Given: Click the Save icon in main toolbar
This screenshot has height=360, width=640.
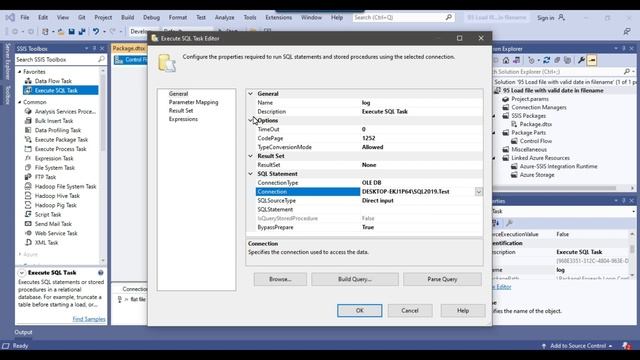Looking at the screenshot, I should tap(72, 31).
